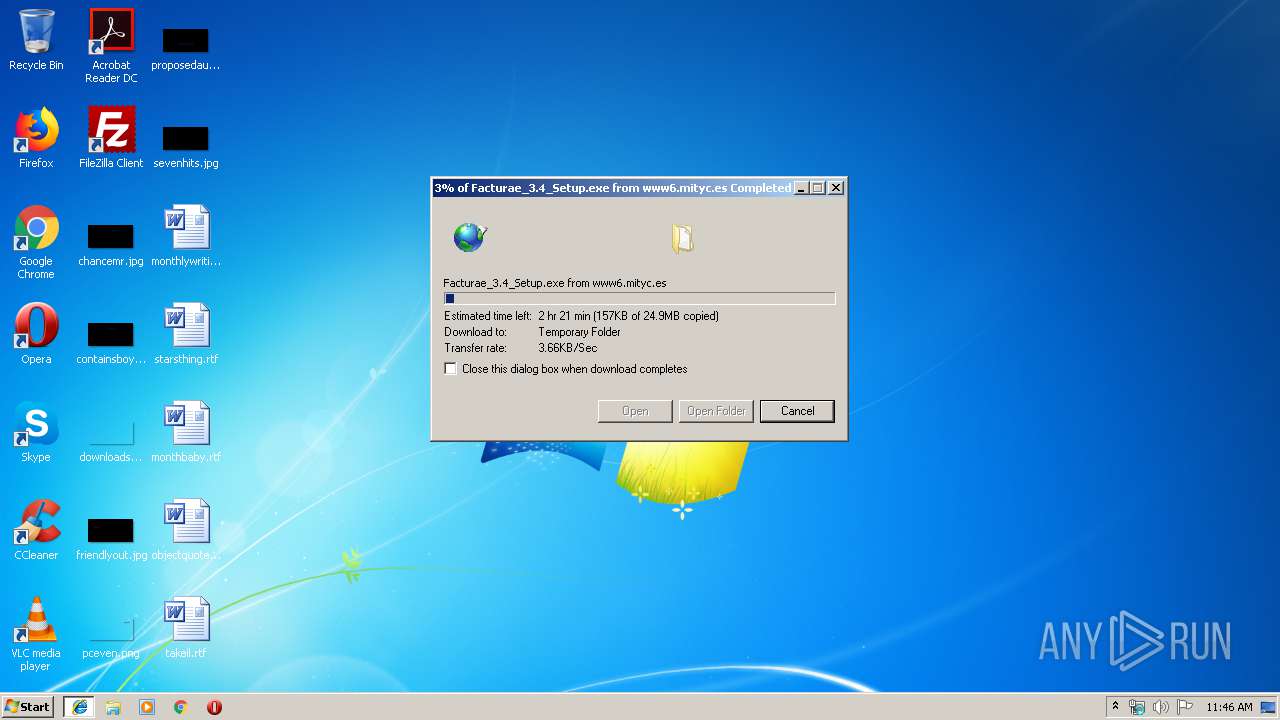Open Google Chrome desktop shortcut
Screen dimensions: 1280x720
[36, 243]
